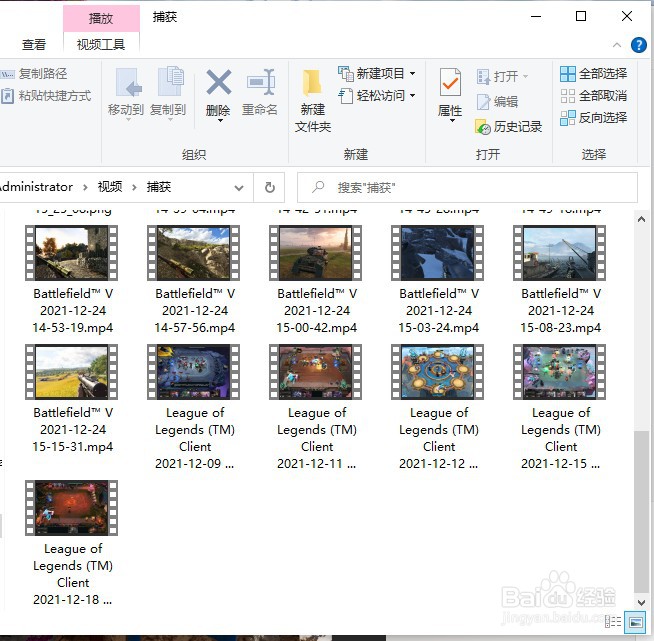The width and height of the screenshot is (654, 641).
Task: Open the Properties dropdown arrow
Action: coord(452,121)
